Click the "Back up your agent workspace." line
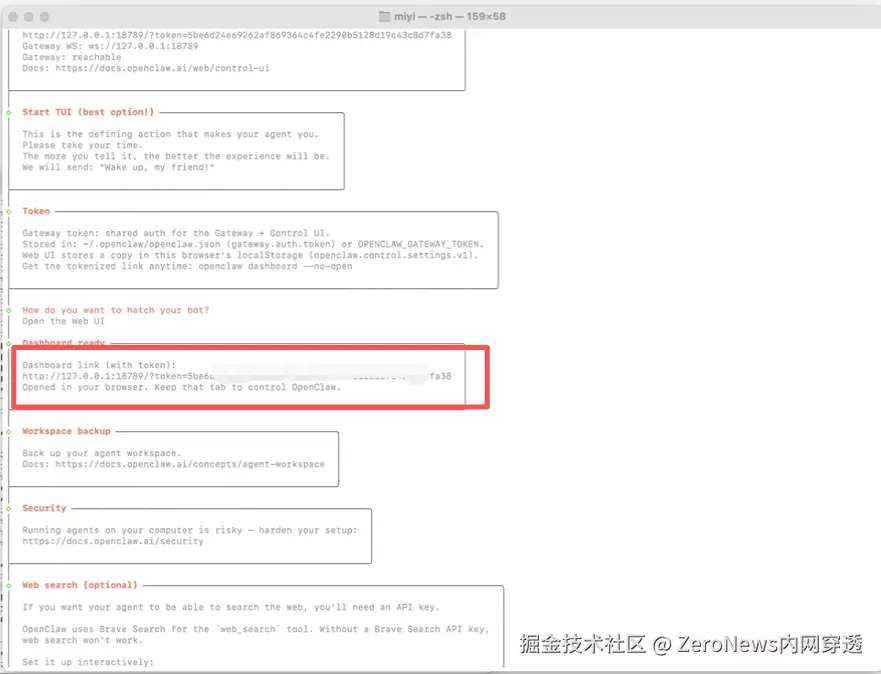The height and width of the screenshot is (674, 881). point(102,453)
